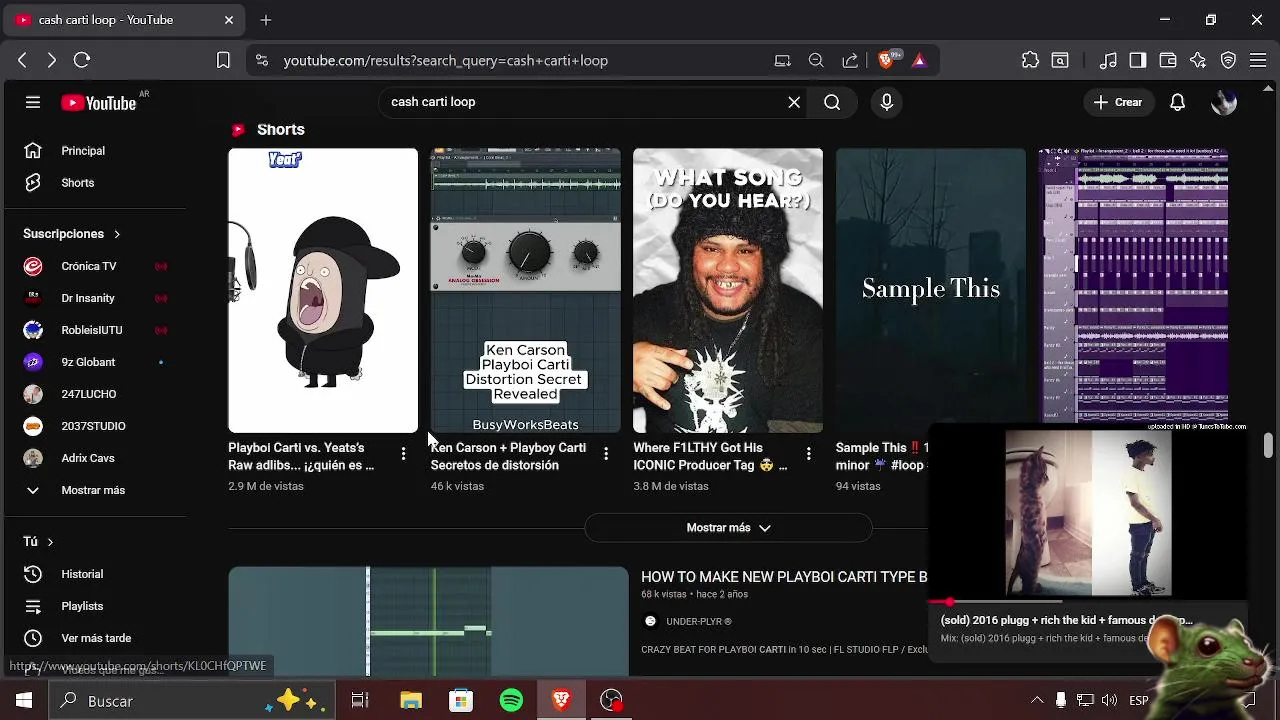Start voice search with the microphone

tap(886, 102)
